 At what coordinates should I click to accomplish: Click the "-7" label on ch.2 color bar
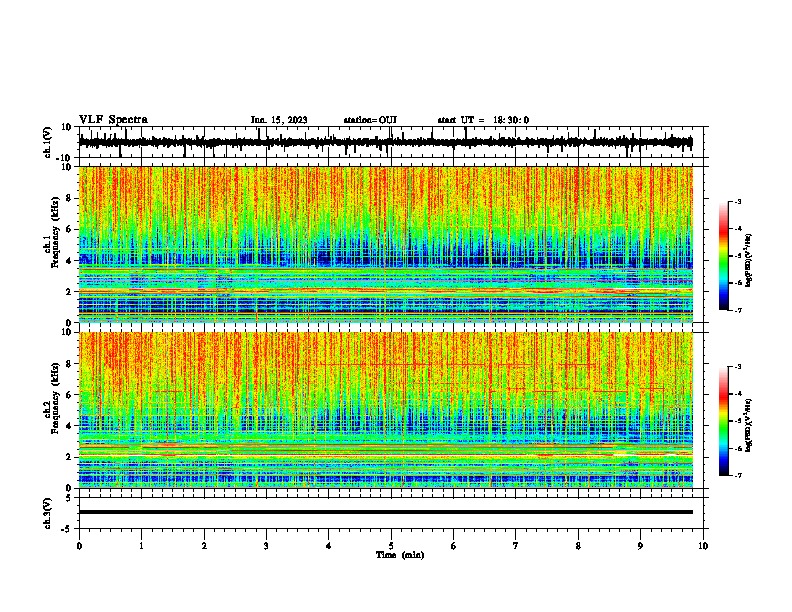738,475
